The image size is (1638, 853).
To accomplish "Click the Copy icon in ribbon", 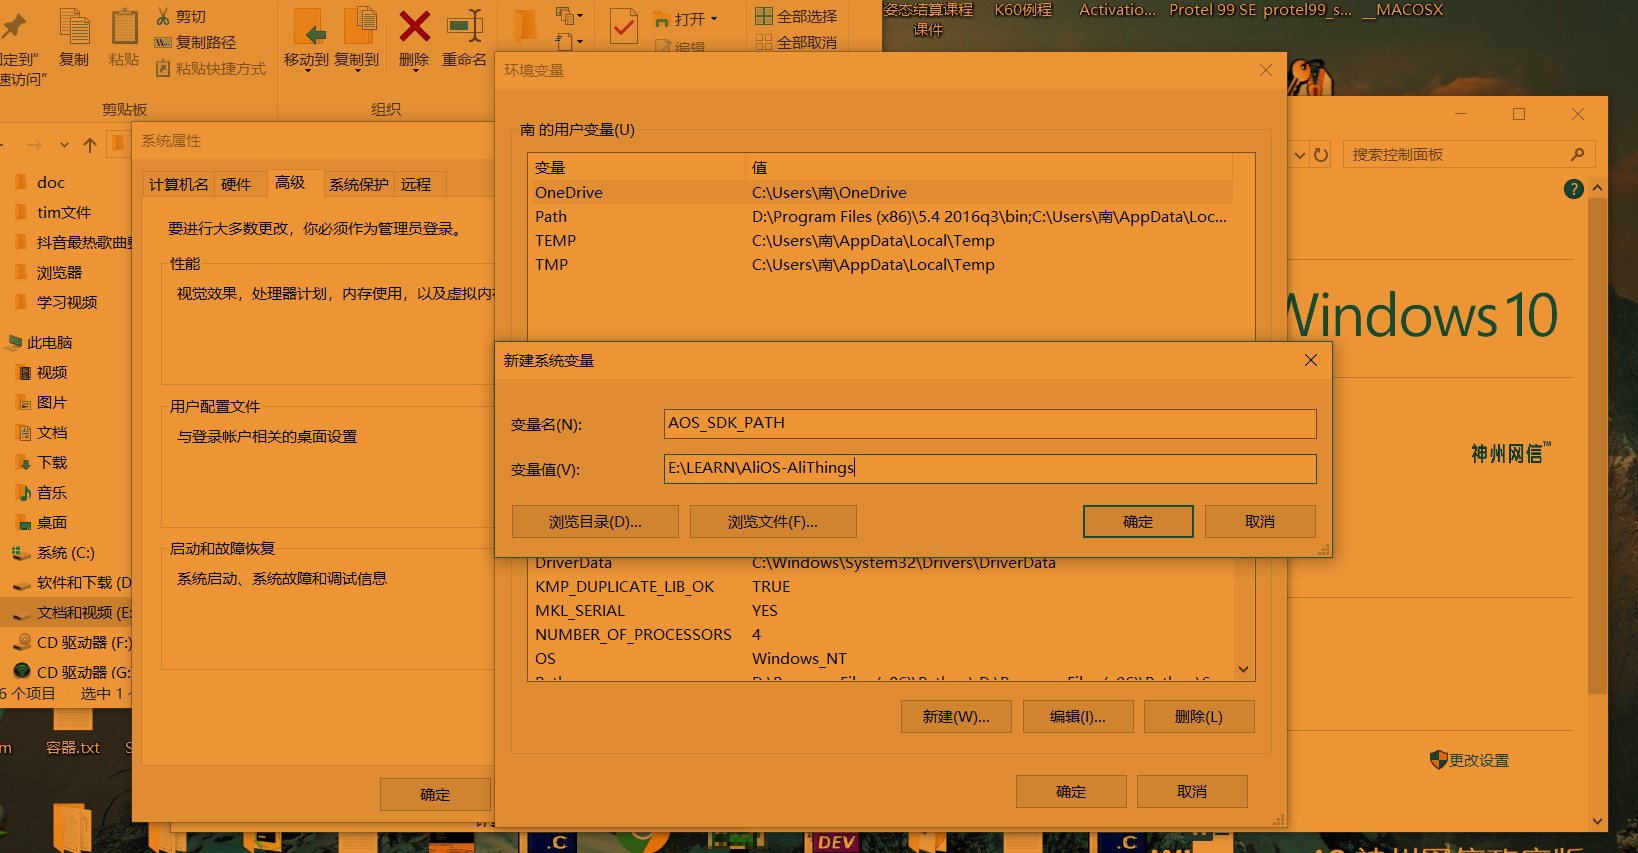I will [74, 26].
